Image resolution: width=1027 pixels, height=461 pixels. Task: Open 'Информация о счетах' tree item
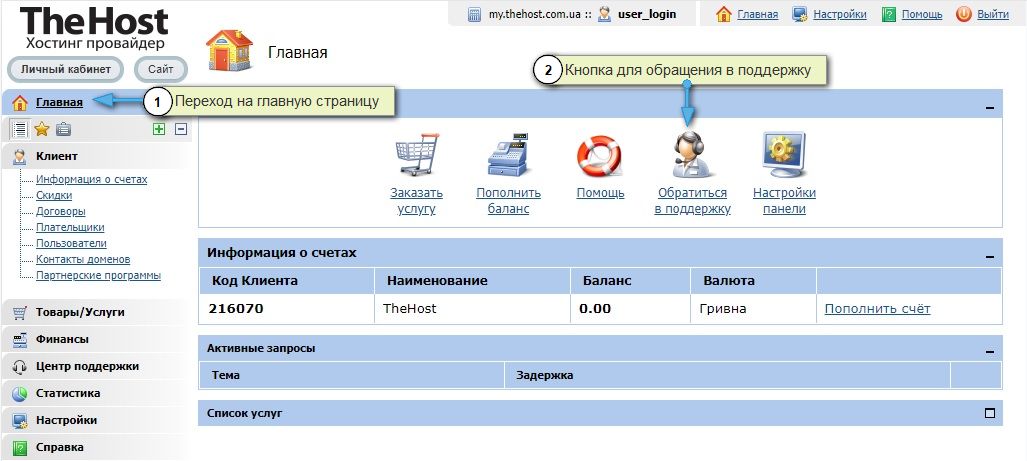pos(92,179)
